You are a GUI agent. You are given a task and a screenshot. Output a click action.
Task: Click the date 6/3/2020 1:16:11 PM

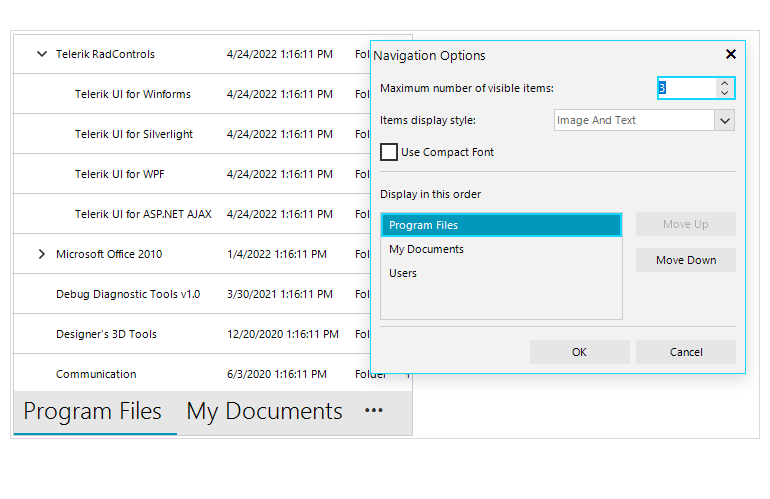pyautogui.click(x=276, y=374)
